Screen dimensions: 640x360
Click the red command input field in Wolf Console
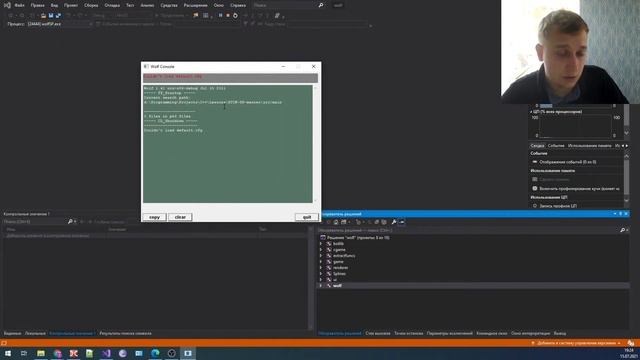(230, 77)
